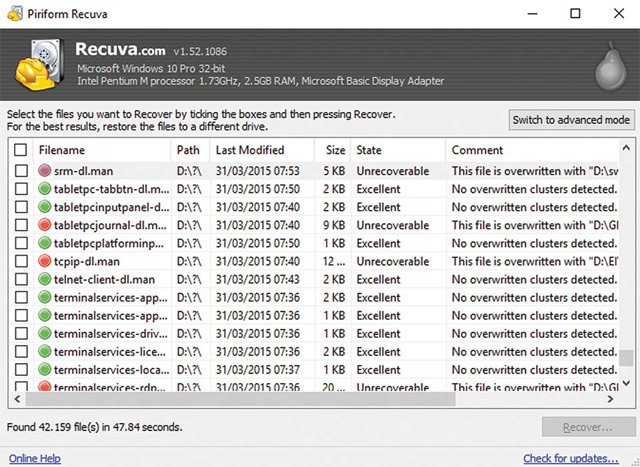Click red status icon for tabletpcjournal-dl.m file
This screenshot has width=640, height=467.
point(45,225)
